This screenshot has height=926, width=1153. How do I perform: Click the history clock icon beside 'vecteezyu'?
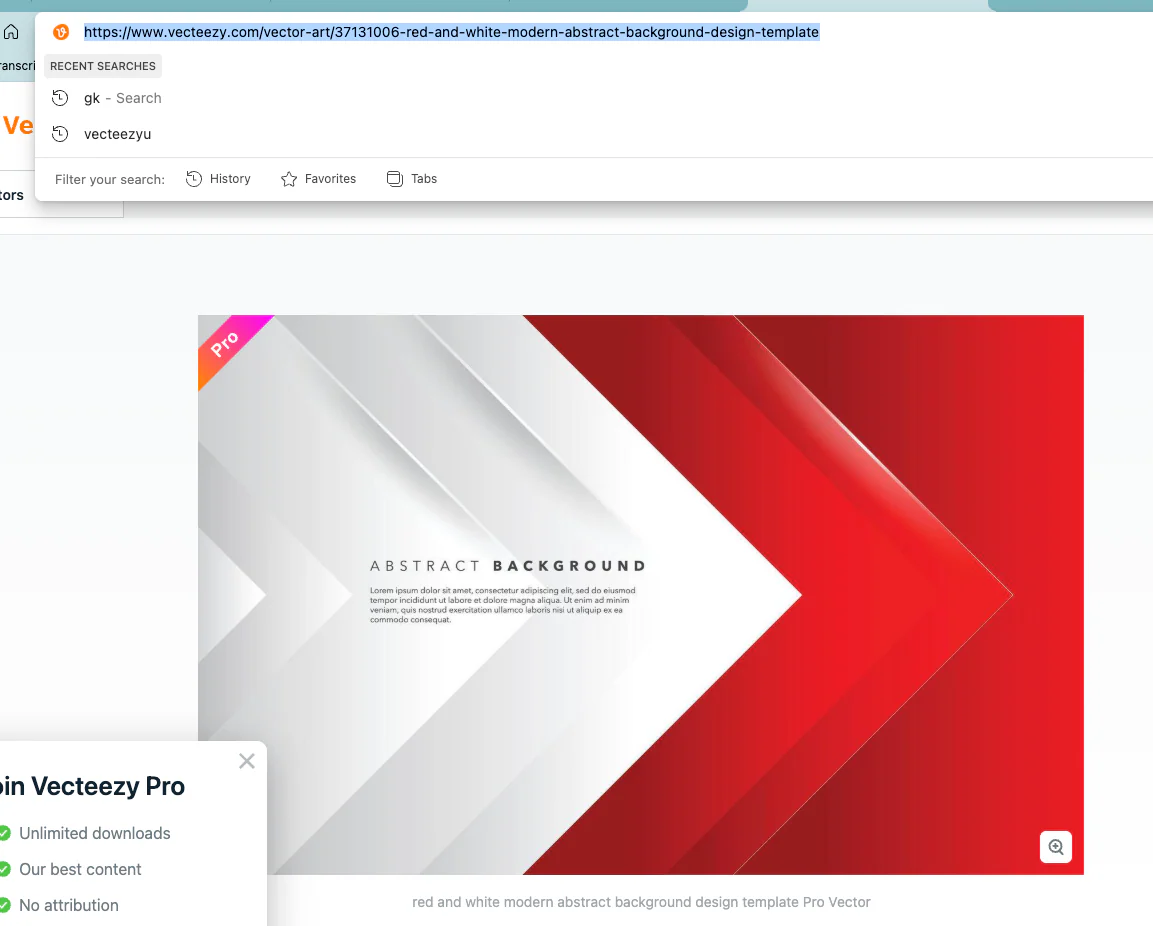point(60,134)
